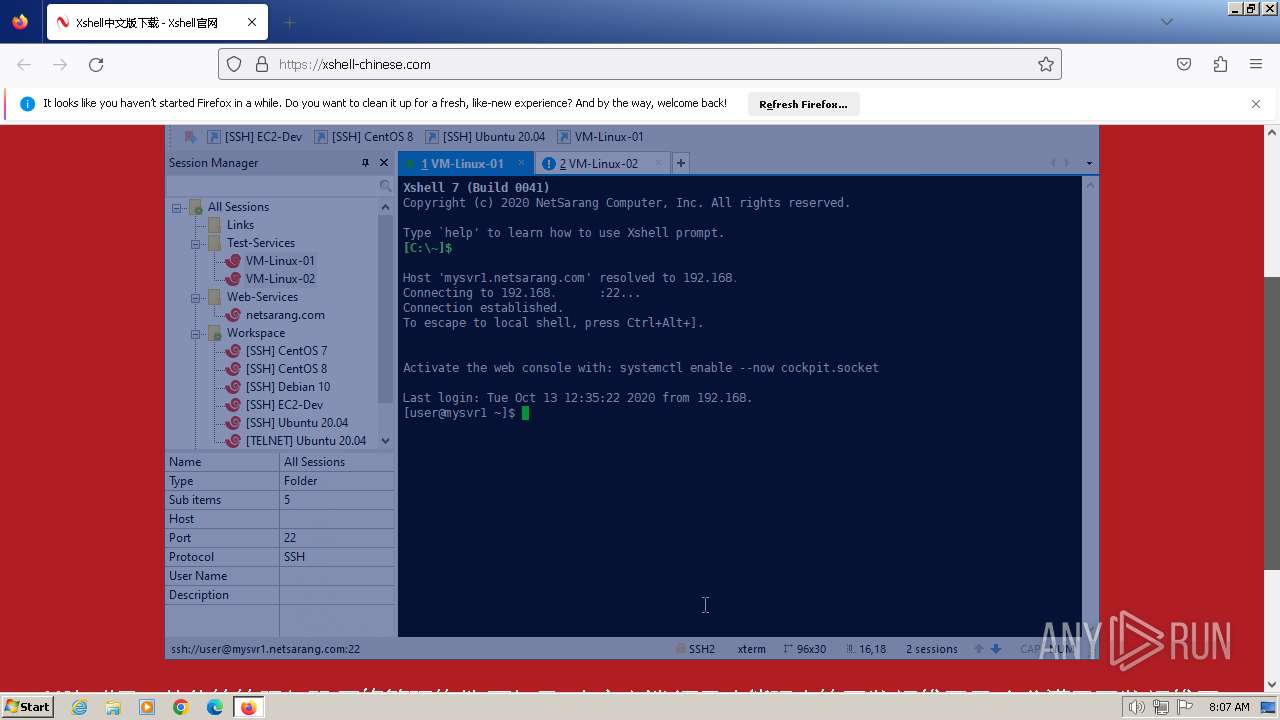Collapse the Web-Services folder

[196, 298]
